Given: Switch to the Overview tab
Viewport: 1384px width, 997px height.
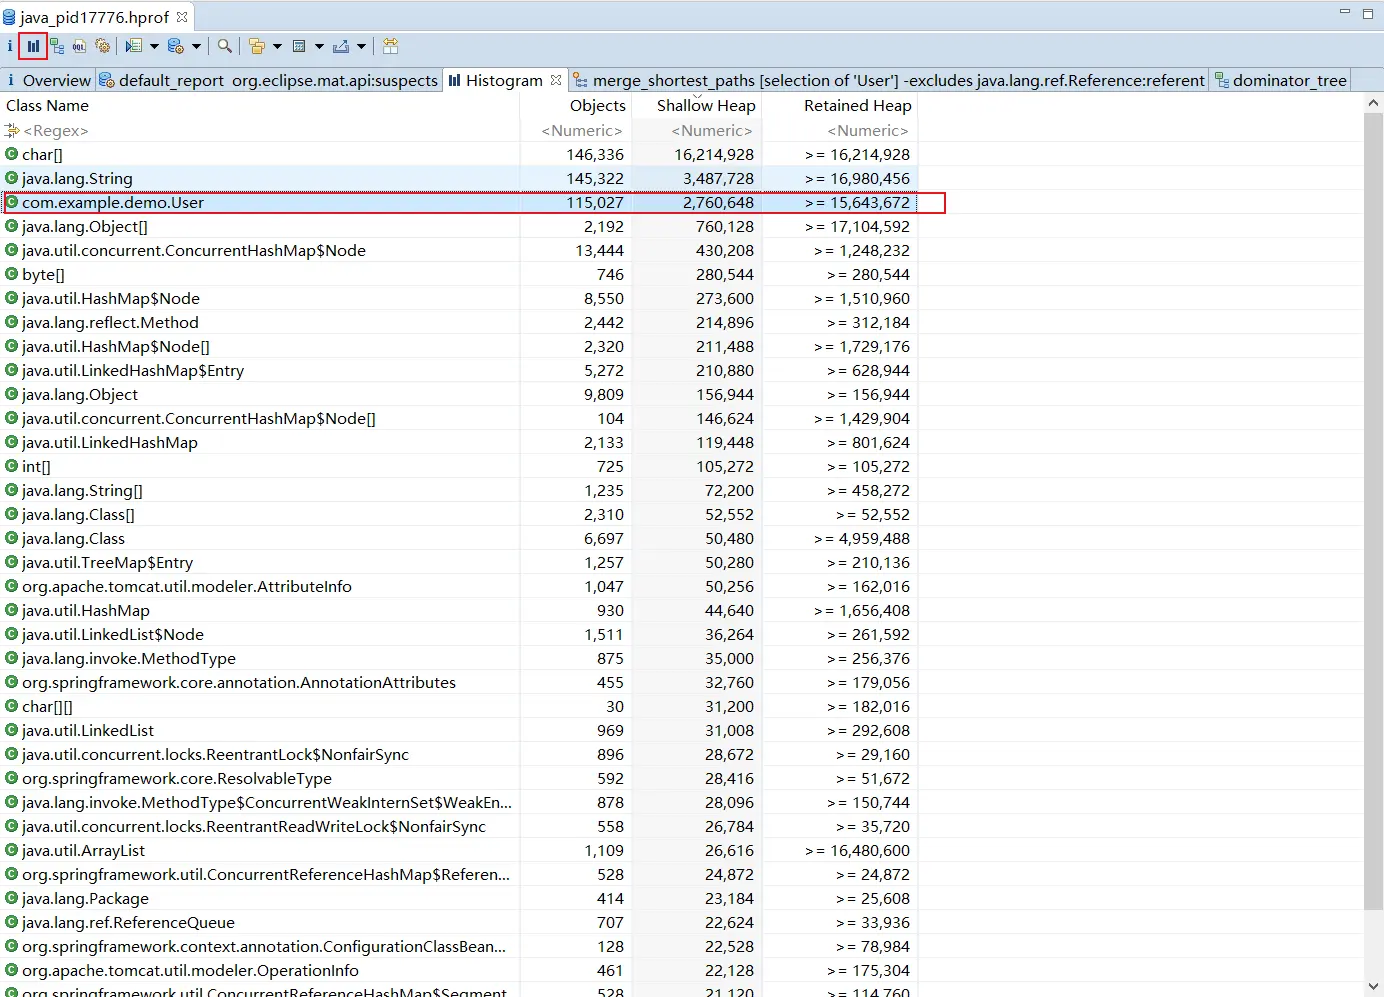Looking at the screenshot, I should 48,81.
